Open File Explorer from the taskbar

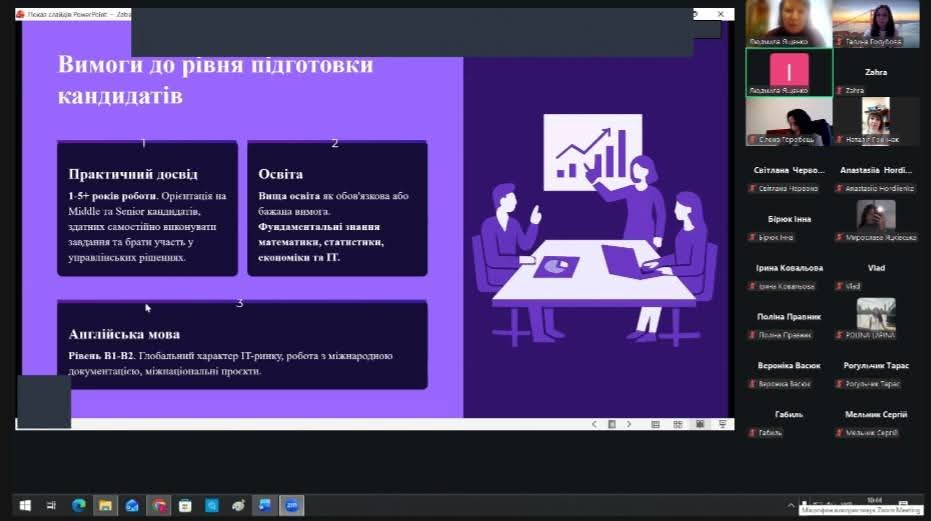pos(106,506)
